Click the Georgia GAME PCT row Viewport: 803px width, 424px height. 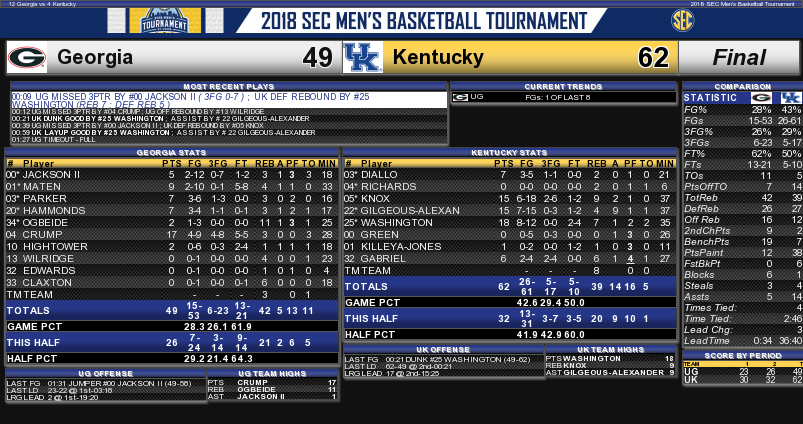point(172,326)
